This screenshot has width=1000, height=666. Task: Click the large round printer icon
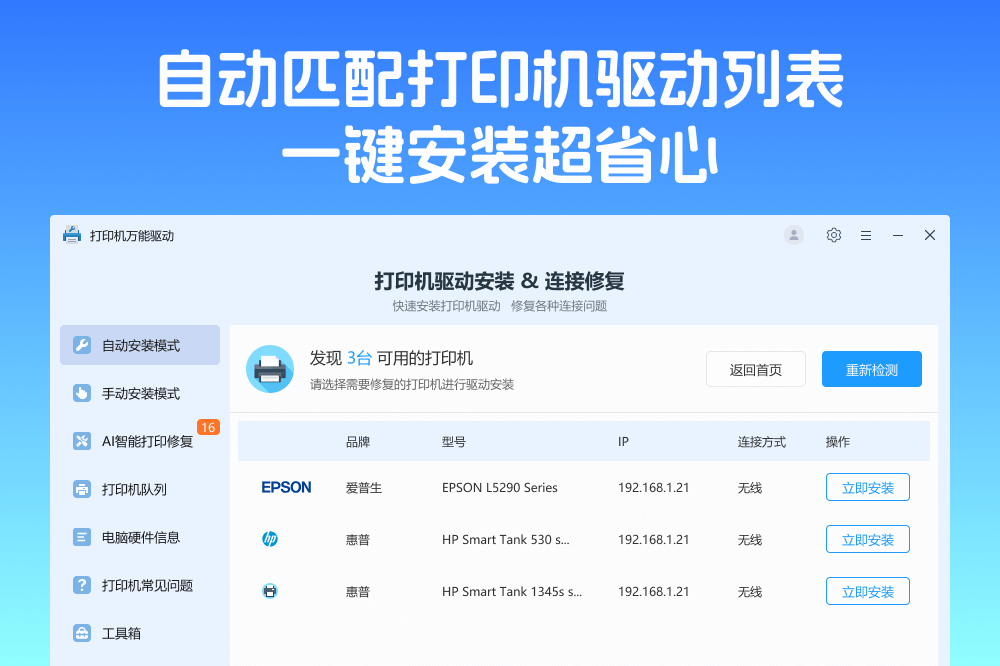[270, 369]
